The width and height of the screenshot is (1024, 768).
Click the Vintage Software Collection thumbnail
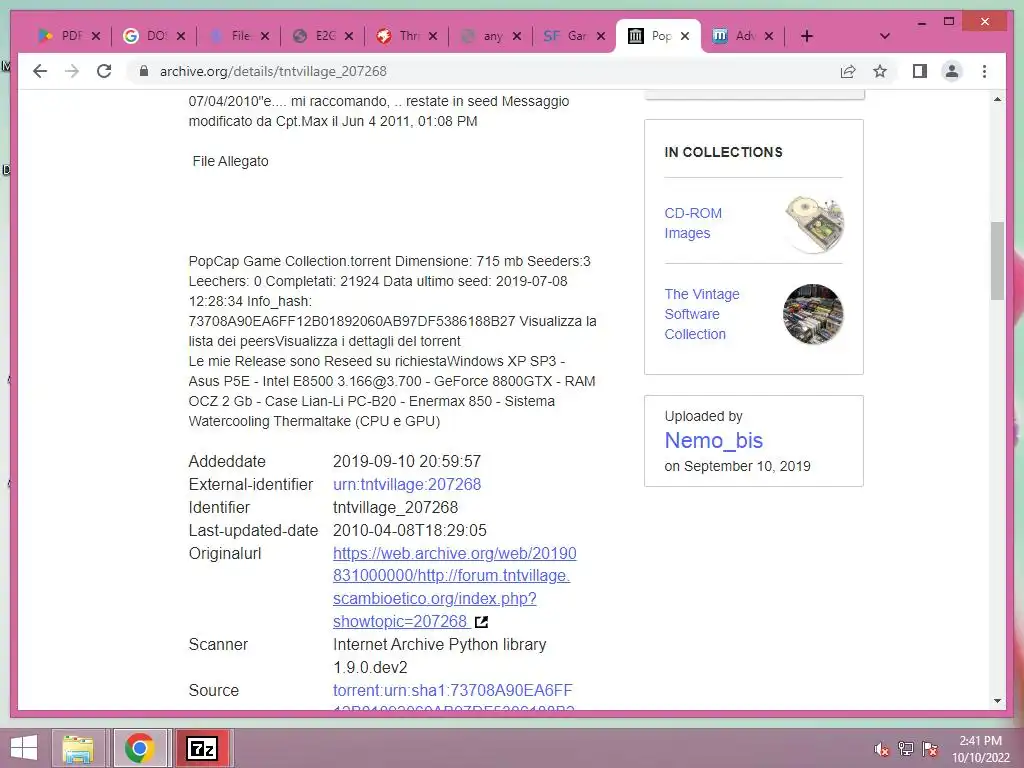[813, 314]
